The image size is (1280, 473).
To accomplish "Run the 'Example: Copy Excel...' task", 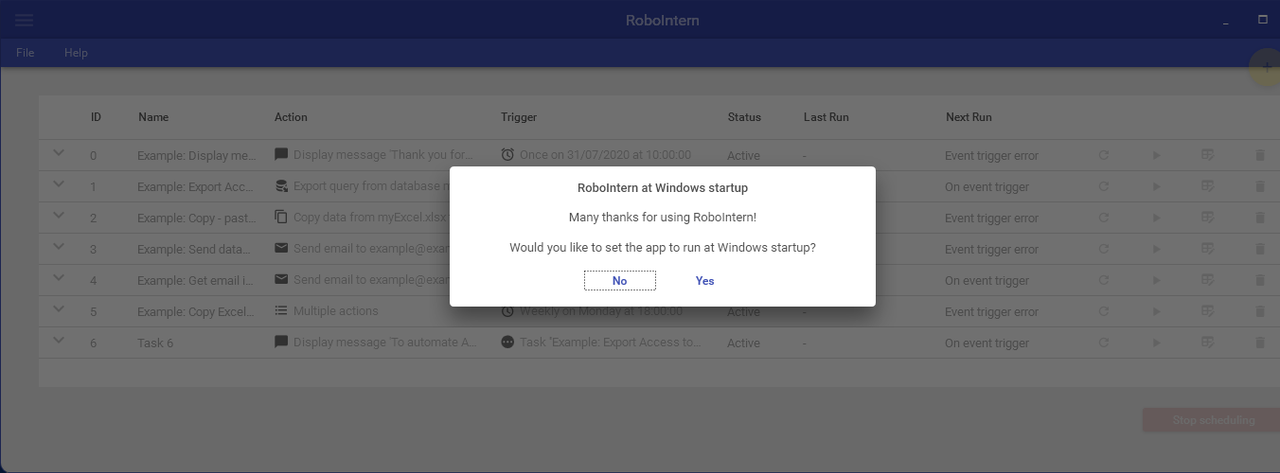I will coord(1156,311).
